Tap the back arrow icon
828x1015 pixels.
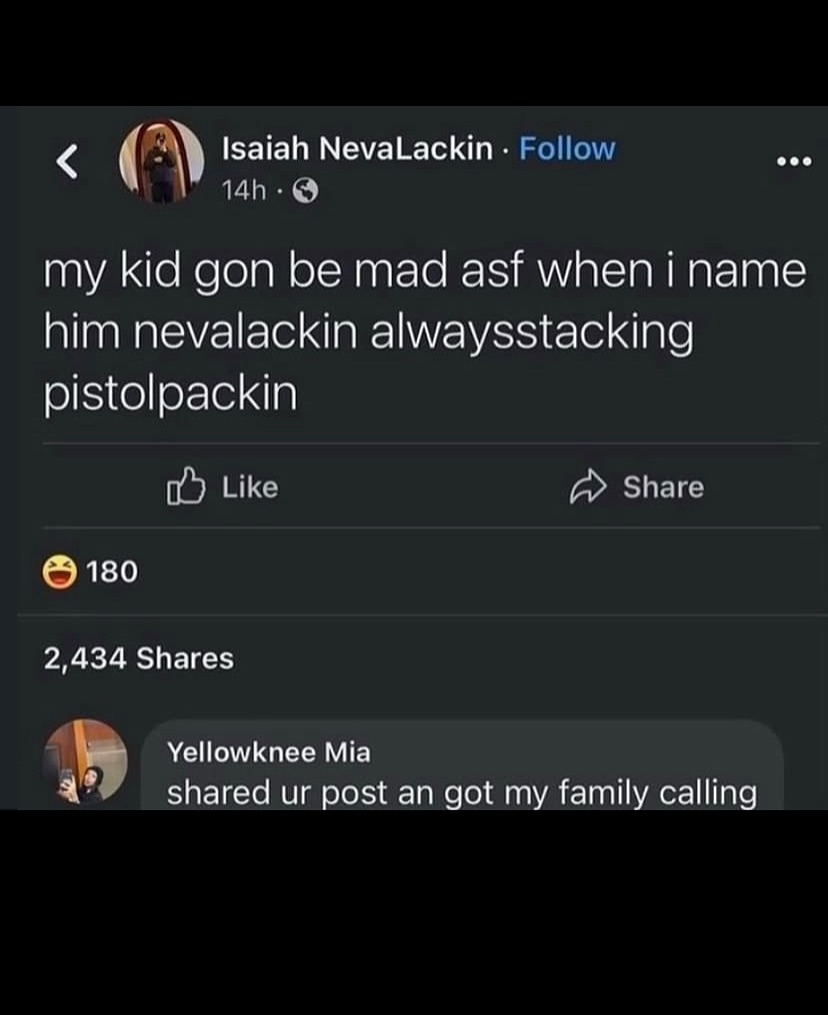point(67,161)
